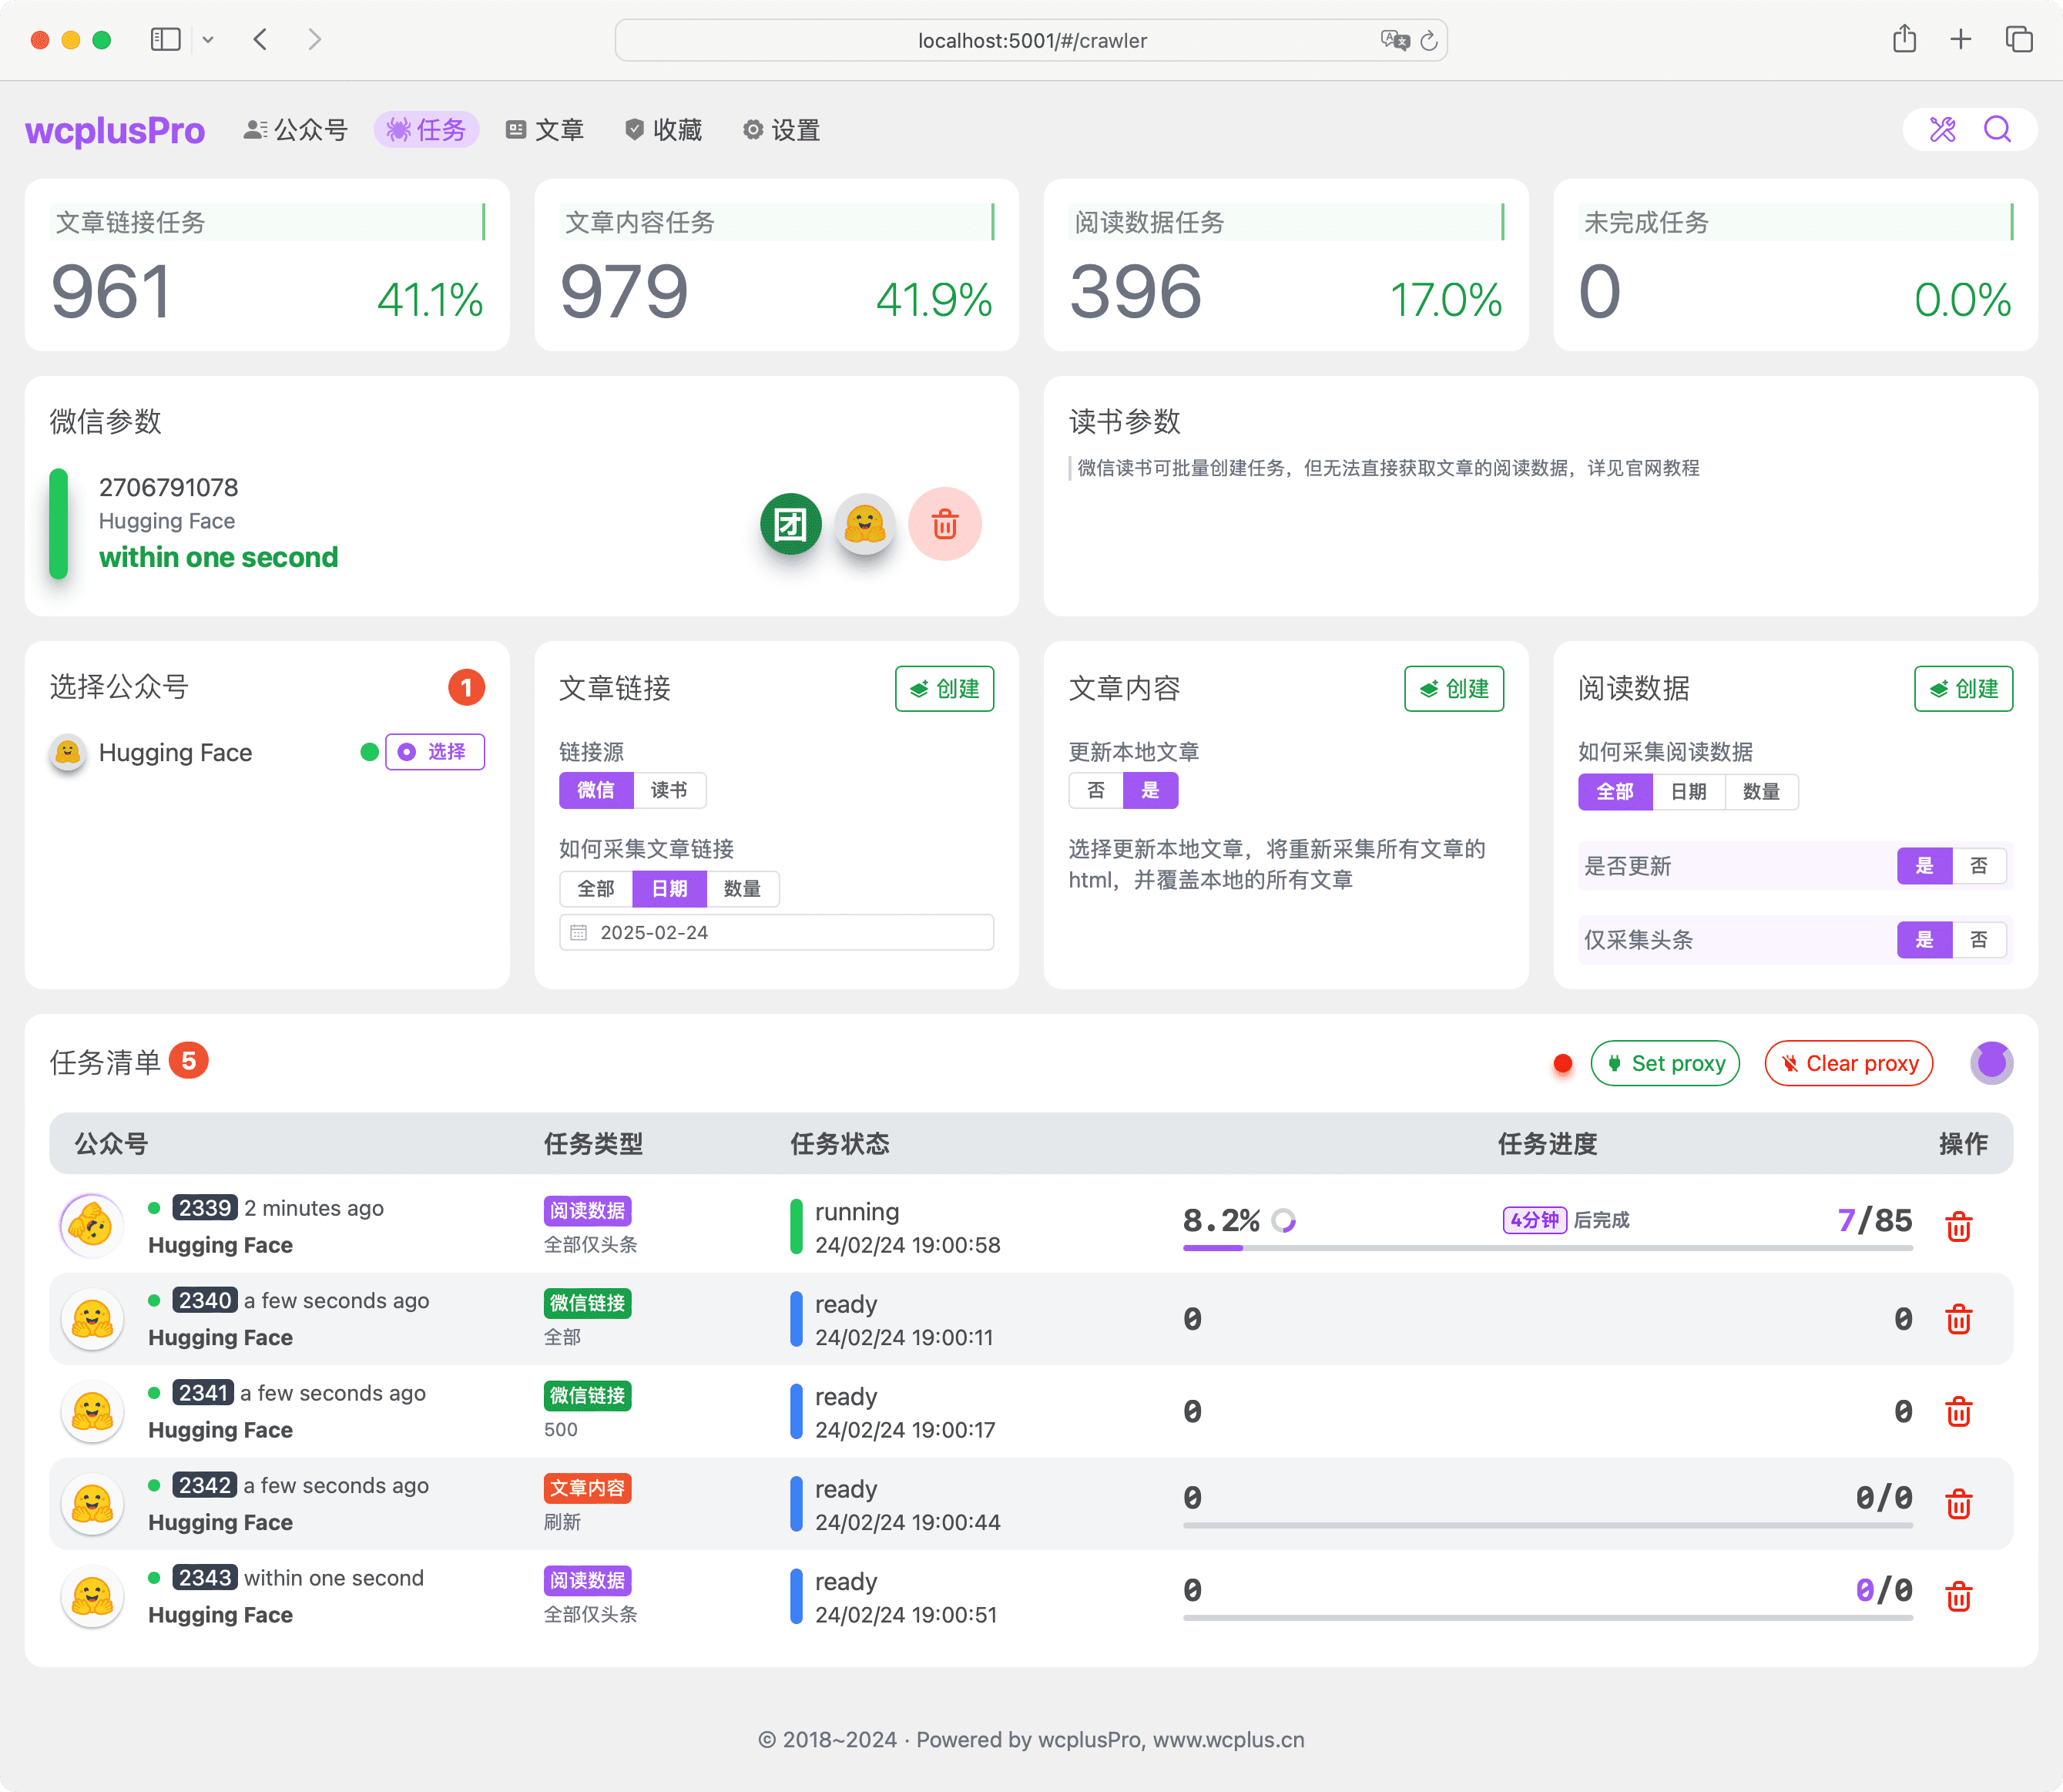
Task: Select 读书 as the link source
Action: pos(671,790)
